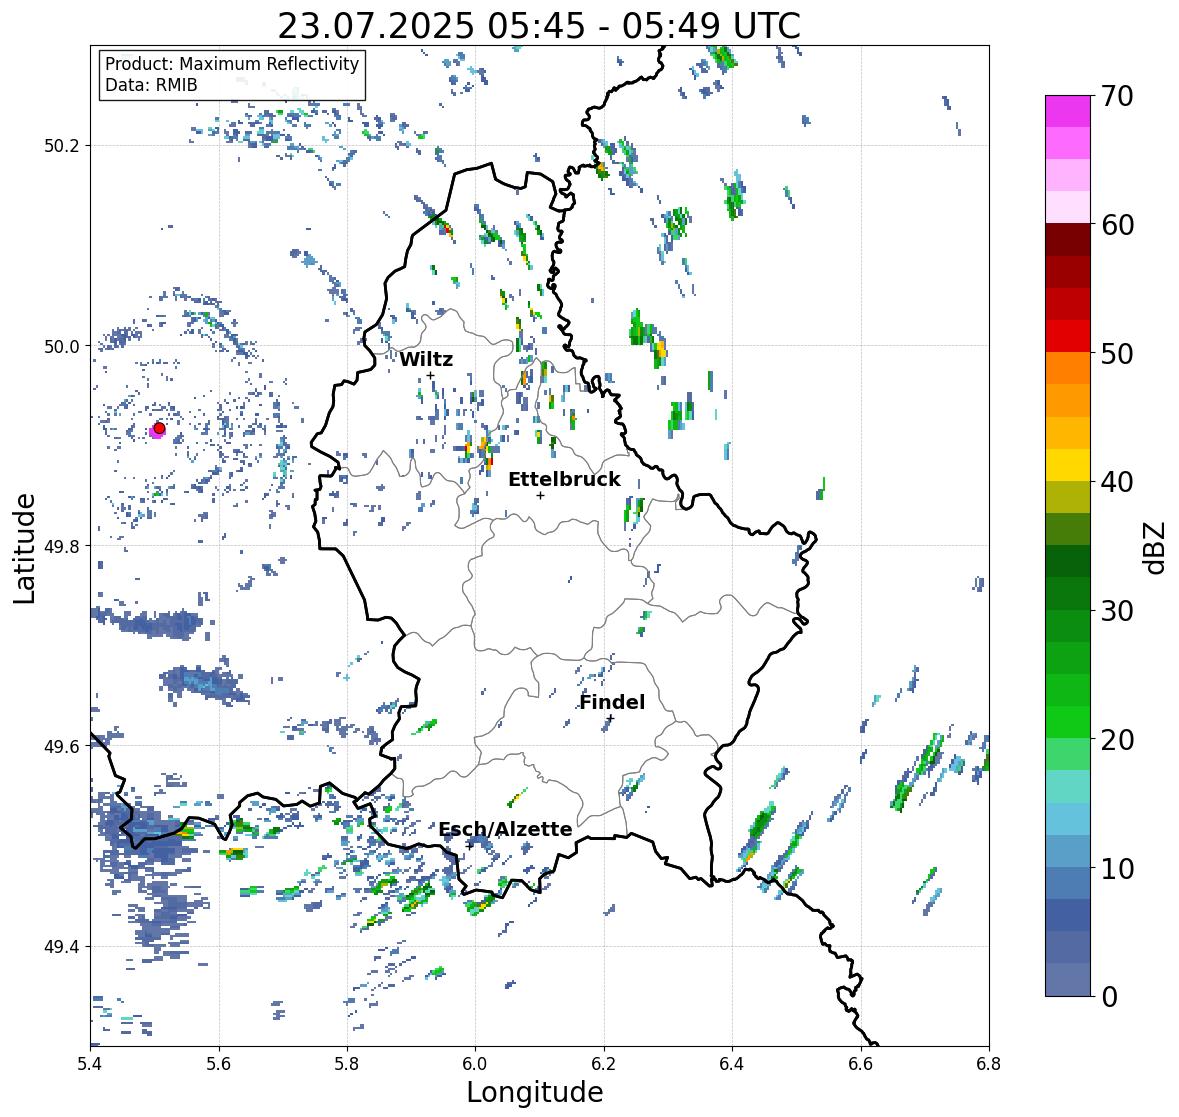Click the 49.8 latitude tick label
This screenshot has width=1179, height=1117.
click(61, 546)
